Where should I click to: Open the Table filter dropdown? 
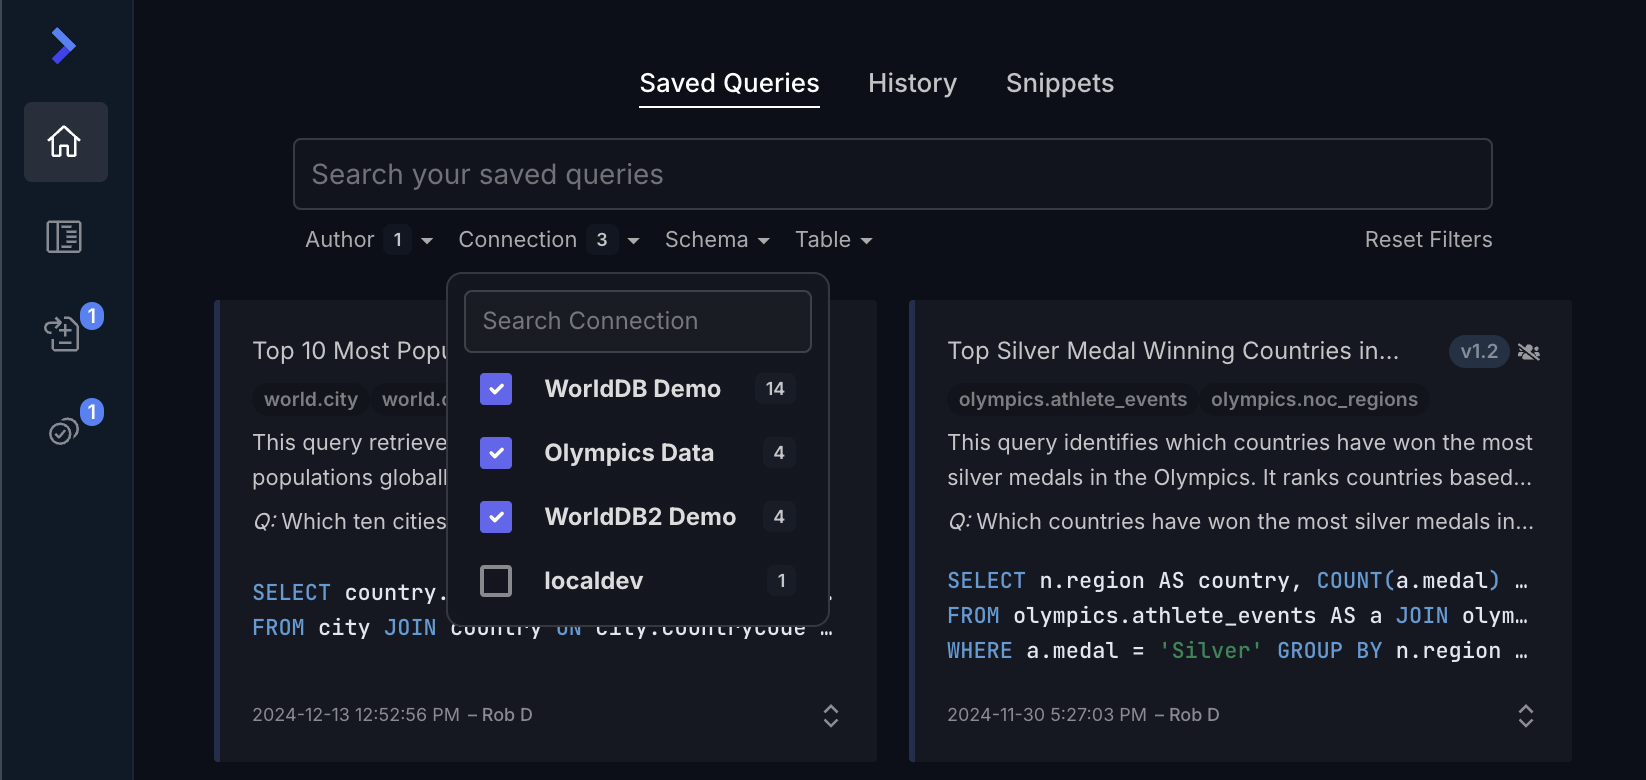click(x=833, y=240)
